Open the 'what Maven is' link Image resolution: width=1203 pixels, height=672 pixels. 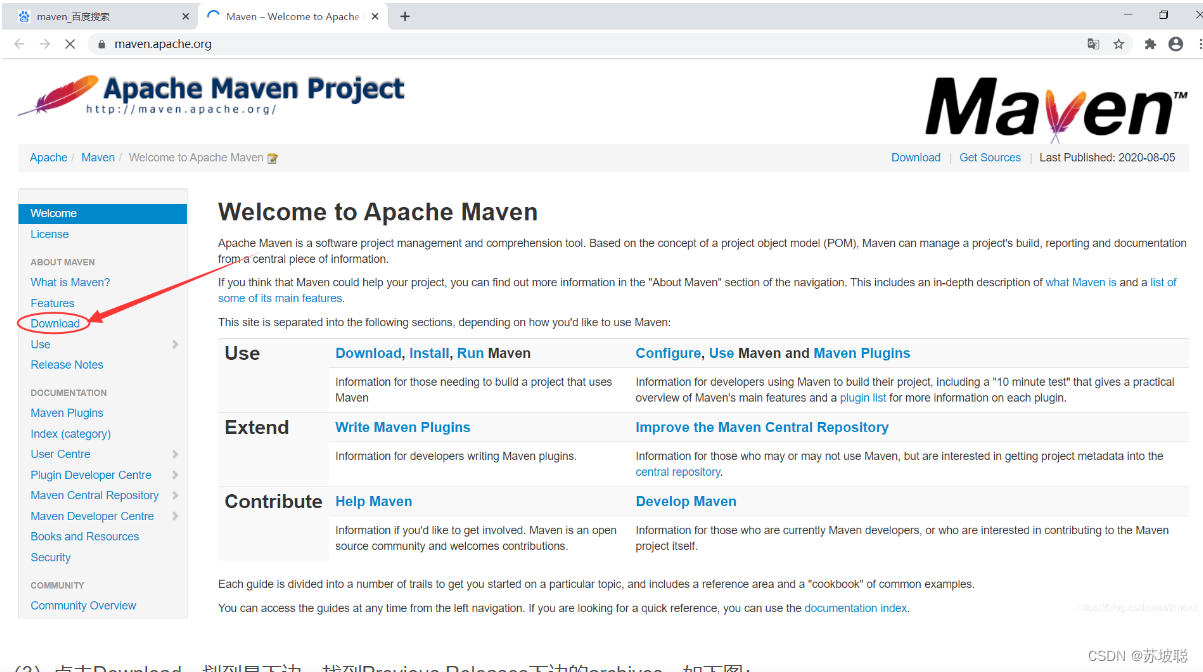click(x=1081, y=283)
